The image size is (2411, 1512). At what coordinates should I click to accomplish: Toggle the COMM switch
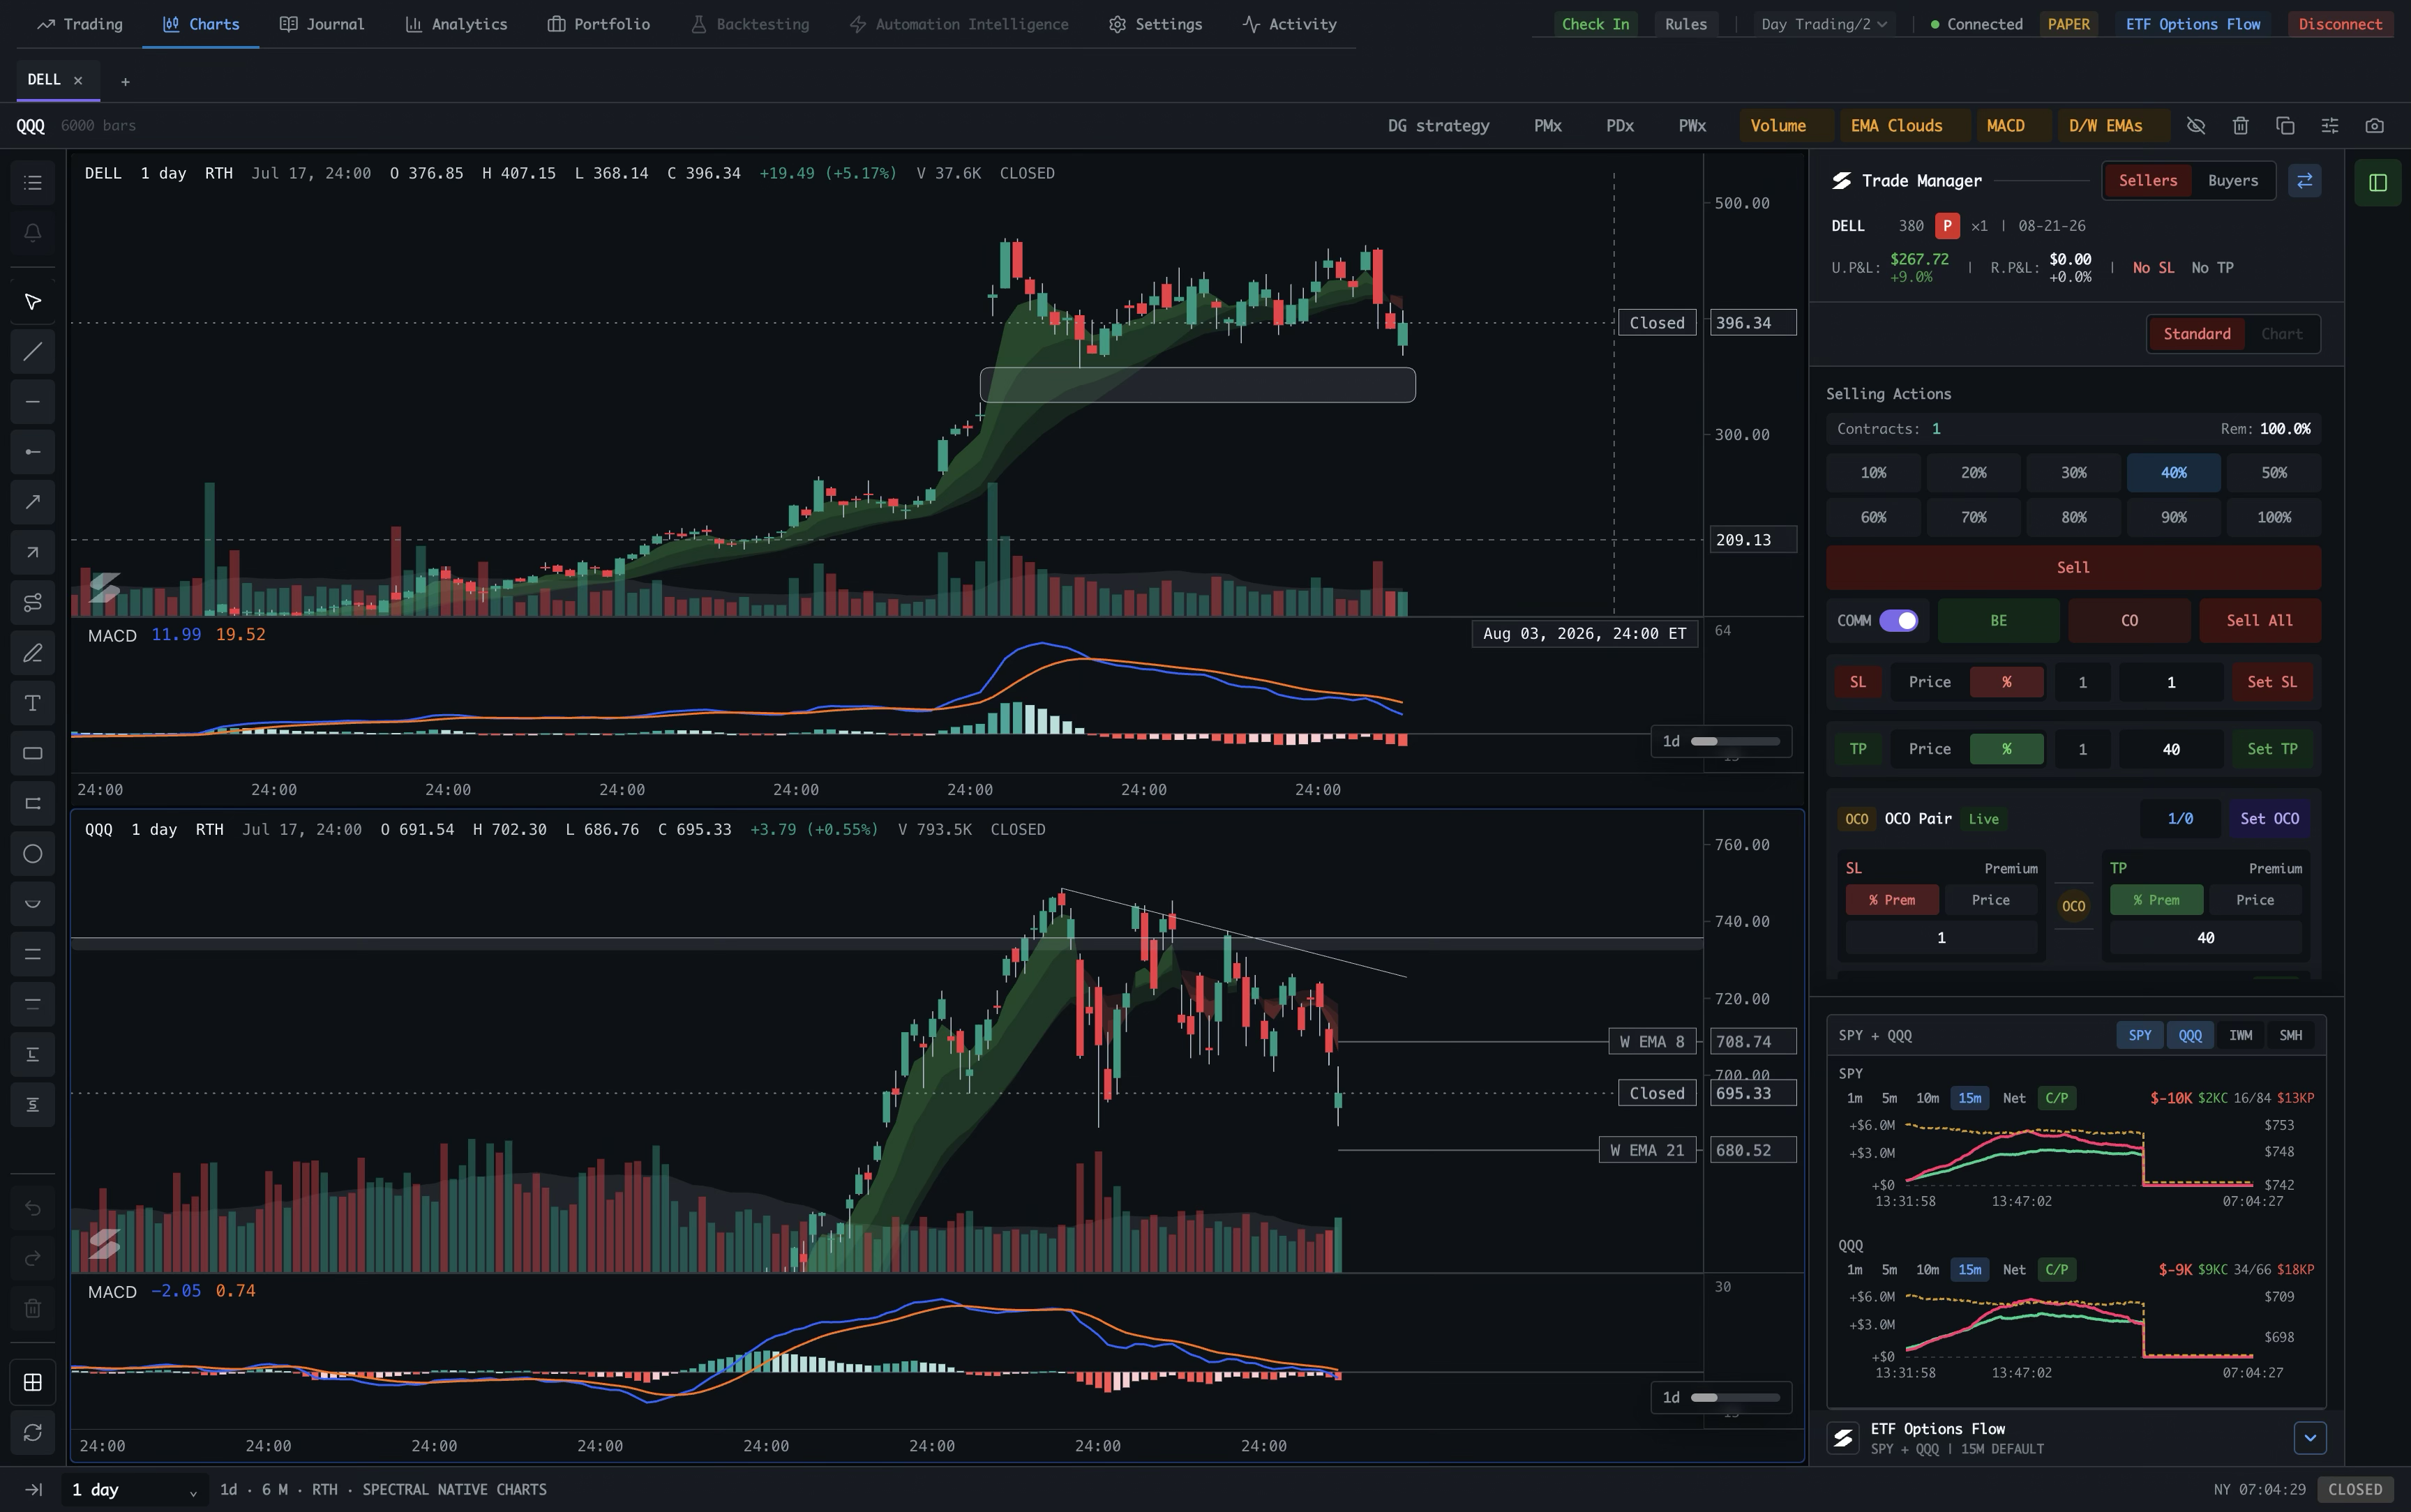[1898, 621]
